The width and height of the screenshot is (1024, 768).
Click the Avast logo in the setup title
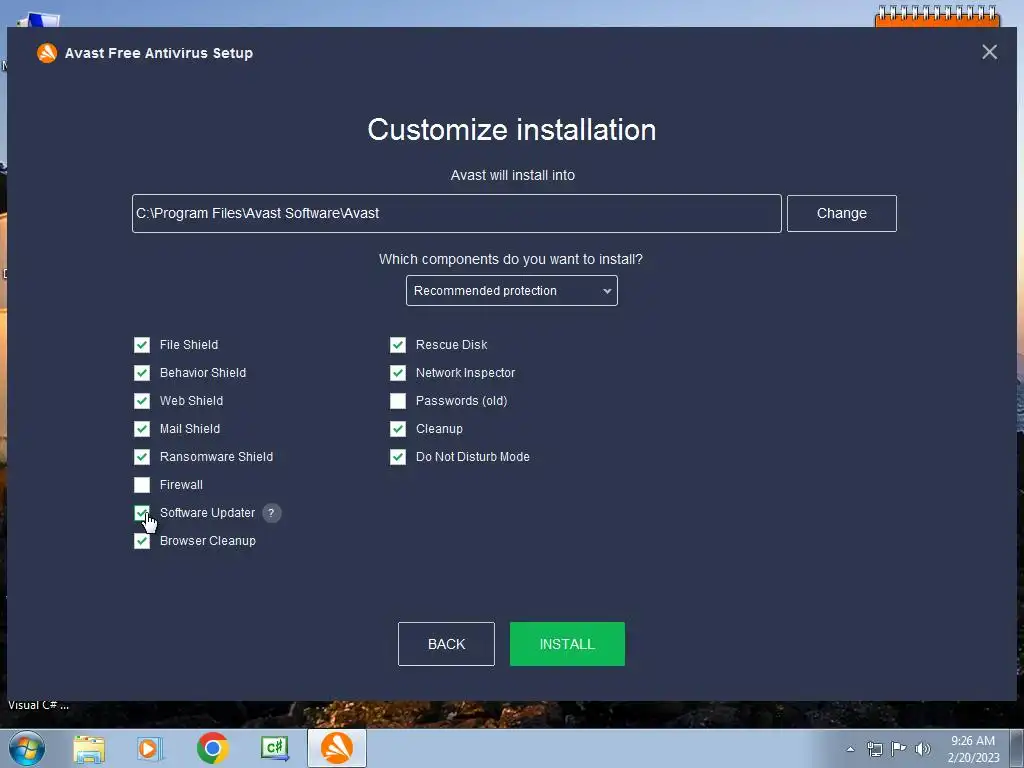47,53
